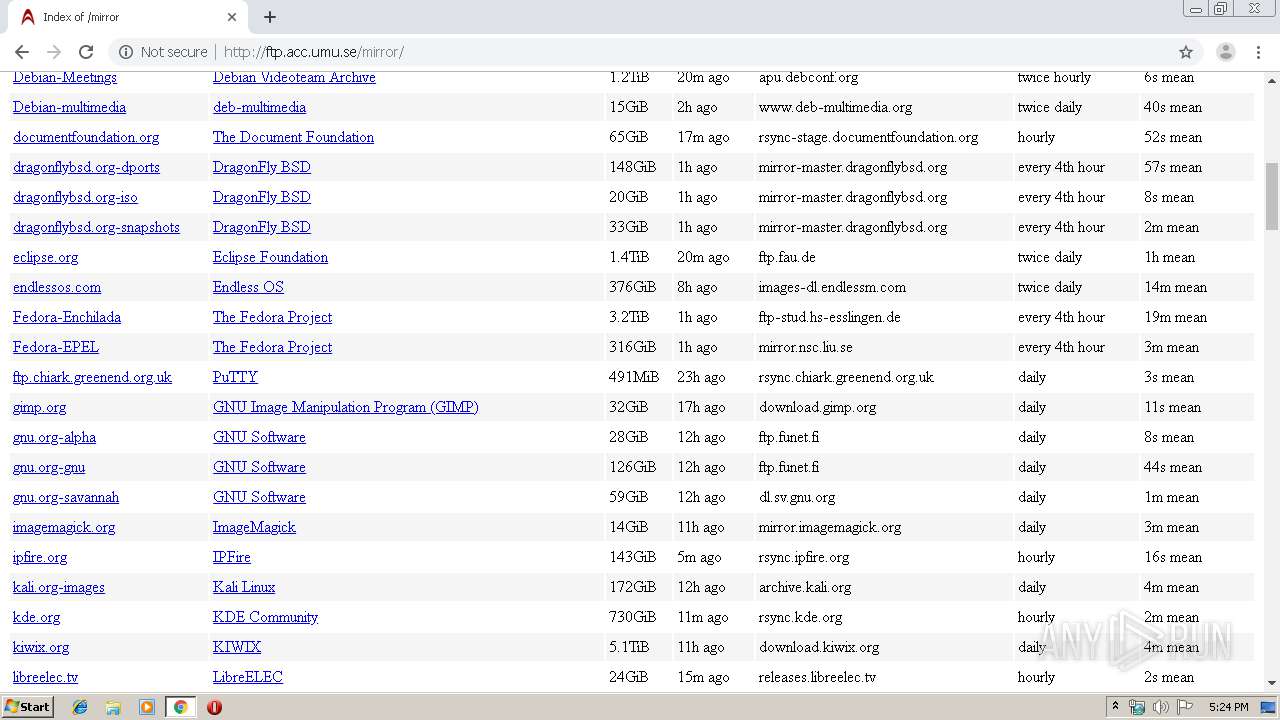
Task: Open the dragonflybsd.org-dports directory
Action: click(86, 167)
